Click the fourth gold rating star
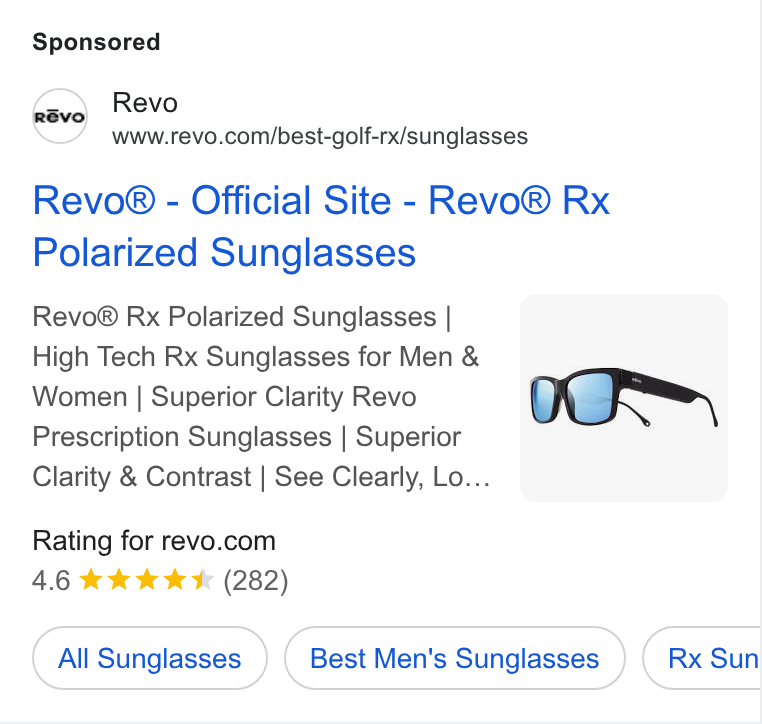 point(174,580)
